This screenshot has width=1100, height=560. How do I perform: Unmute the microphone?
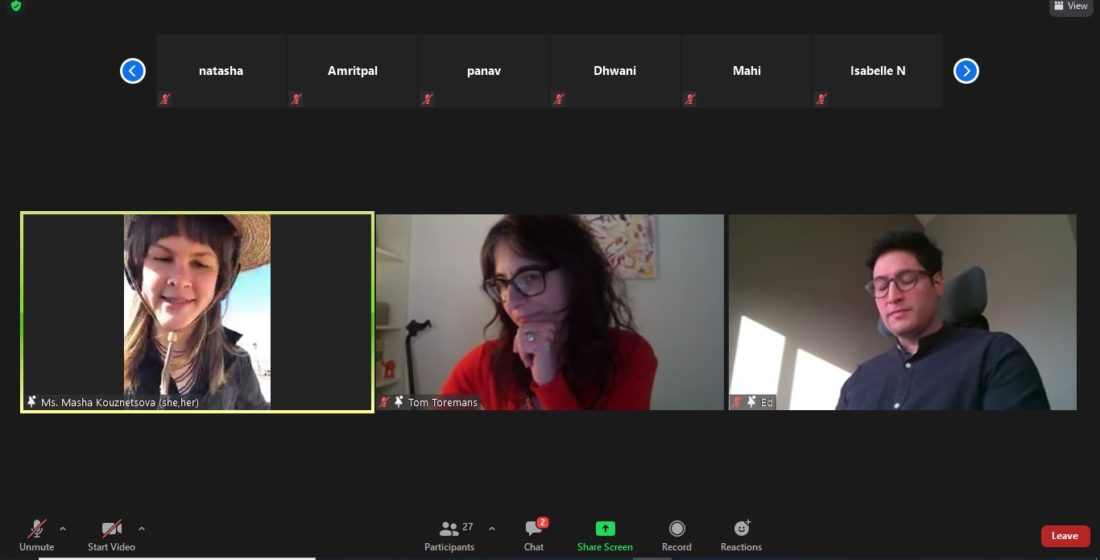tap(36, 535)
